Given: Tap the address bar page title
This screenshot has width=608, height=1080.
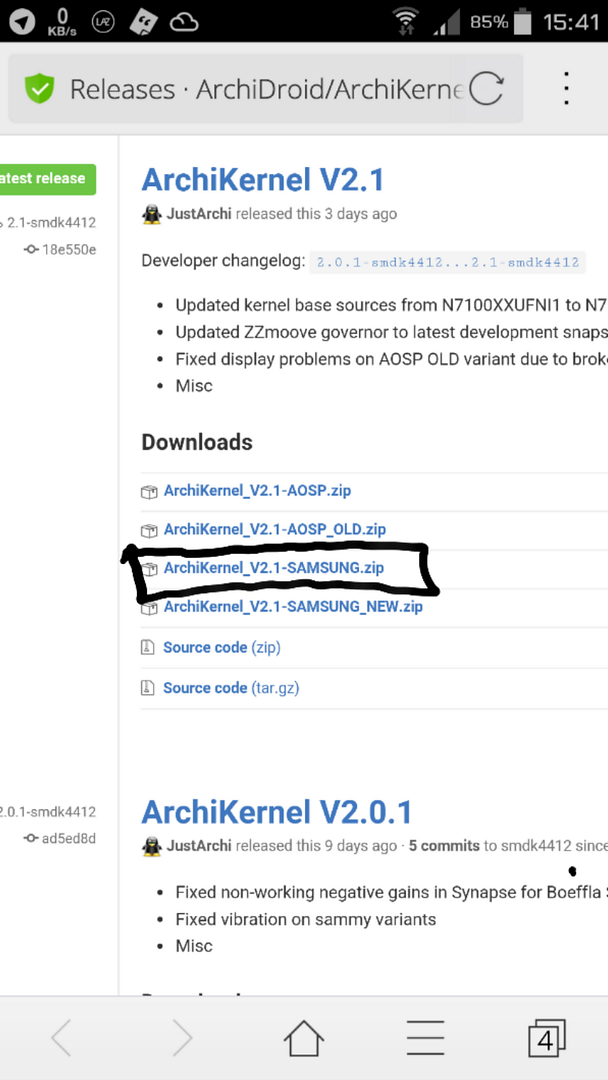Looking at the screenshot, I should pos(265,90).
